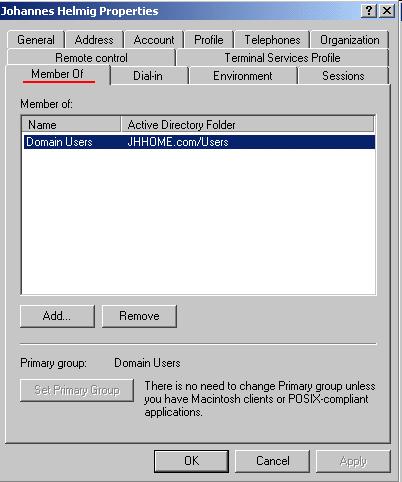Remove the selected group
The height and width of the screenshot is (482, 402).
coord(139,316)
